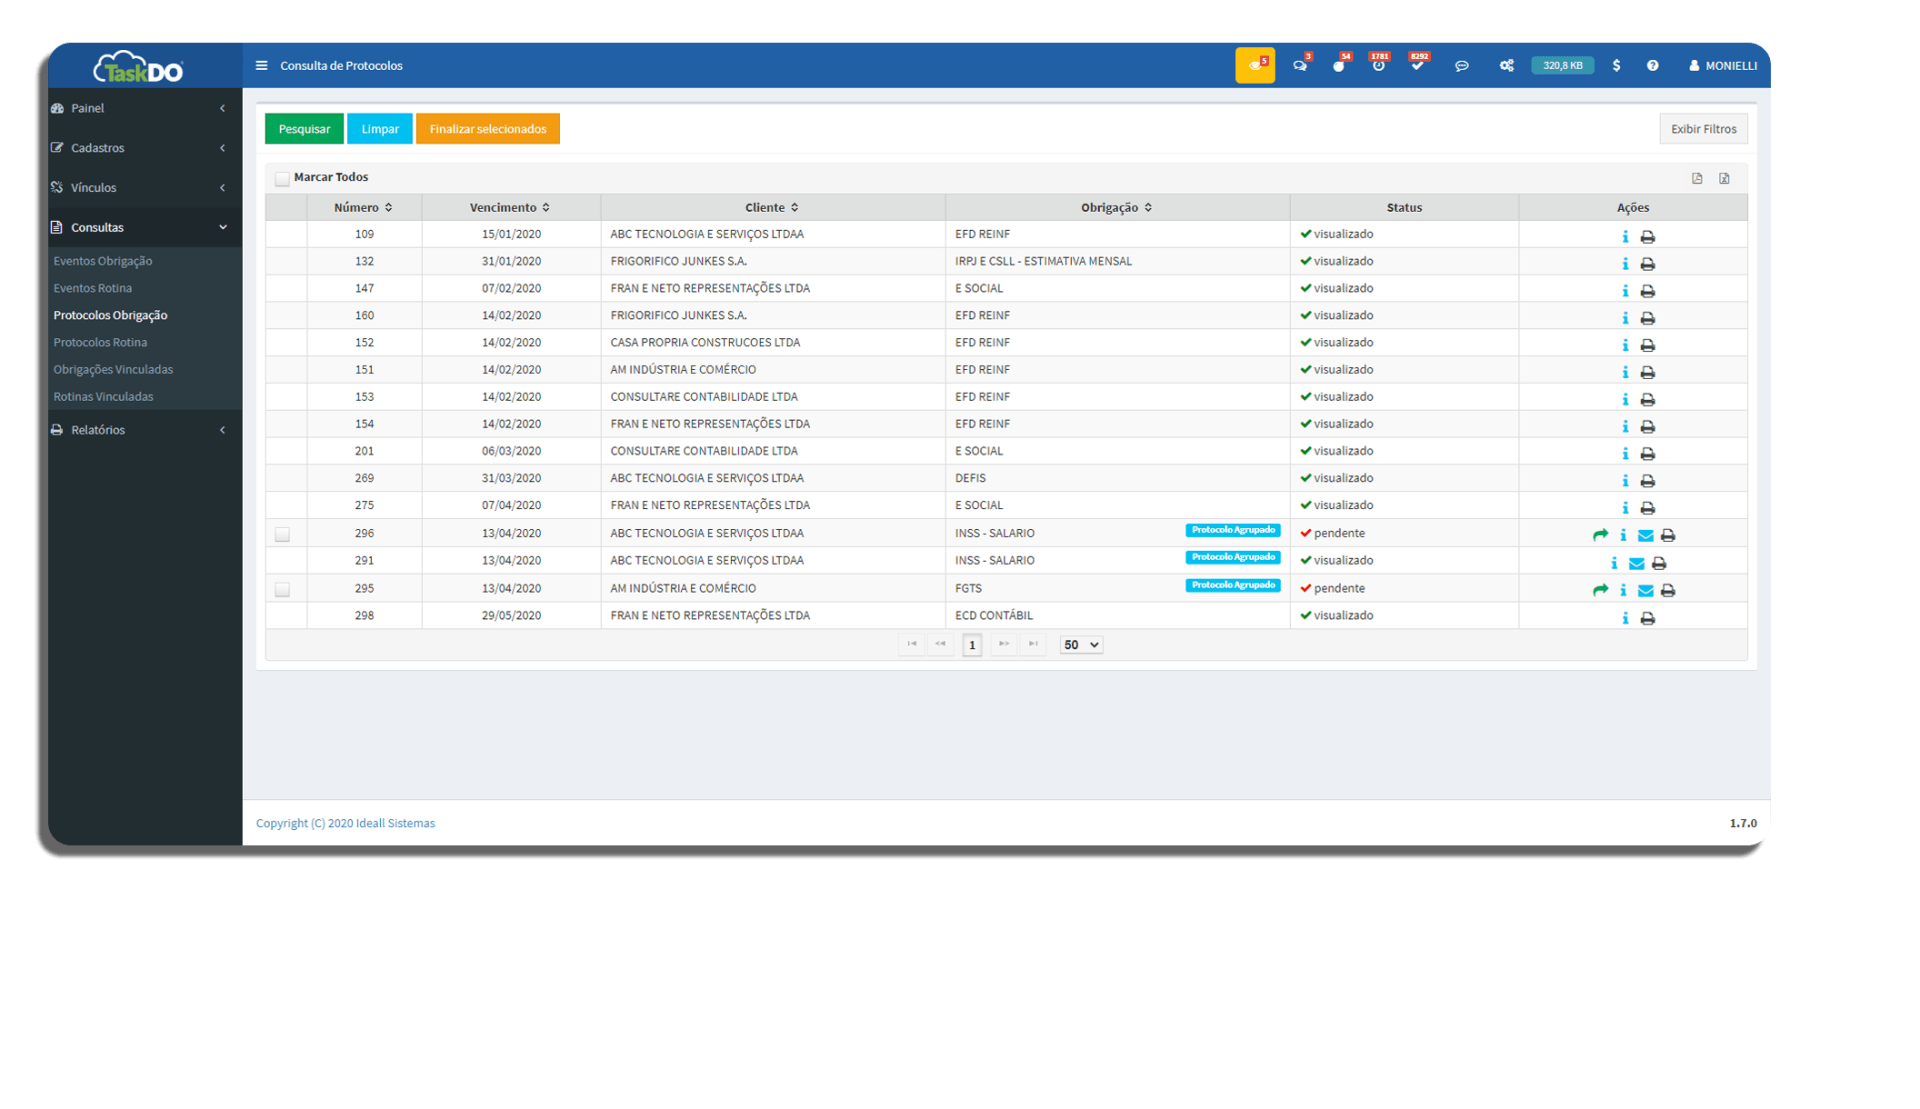Open the chat messages icon in the header
Screen dimensions: 1920x1109
click(x=1461, y=66)
